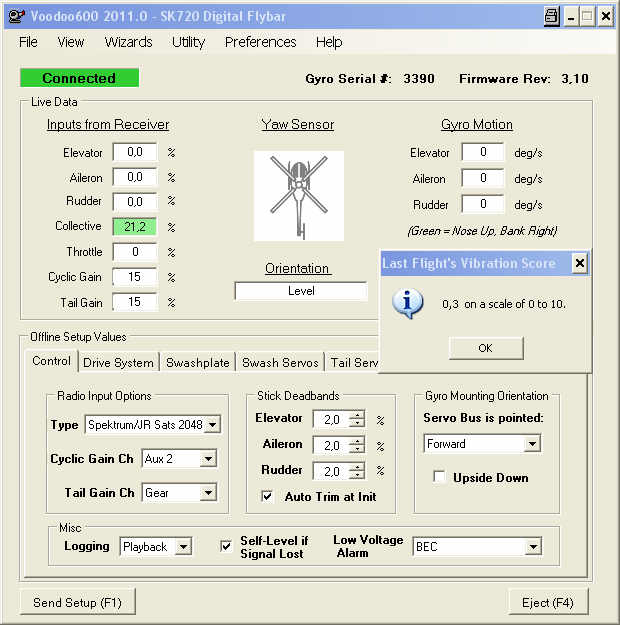Increase the Elevator deadband value
The width and height of the screenshot is (620, 625).
tap(357, 415)
